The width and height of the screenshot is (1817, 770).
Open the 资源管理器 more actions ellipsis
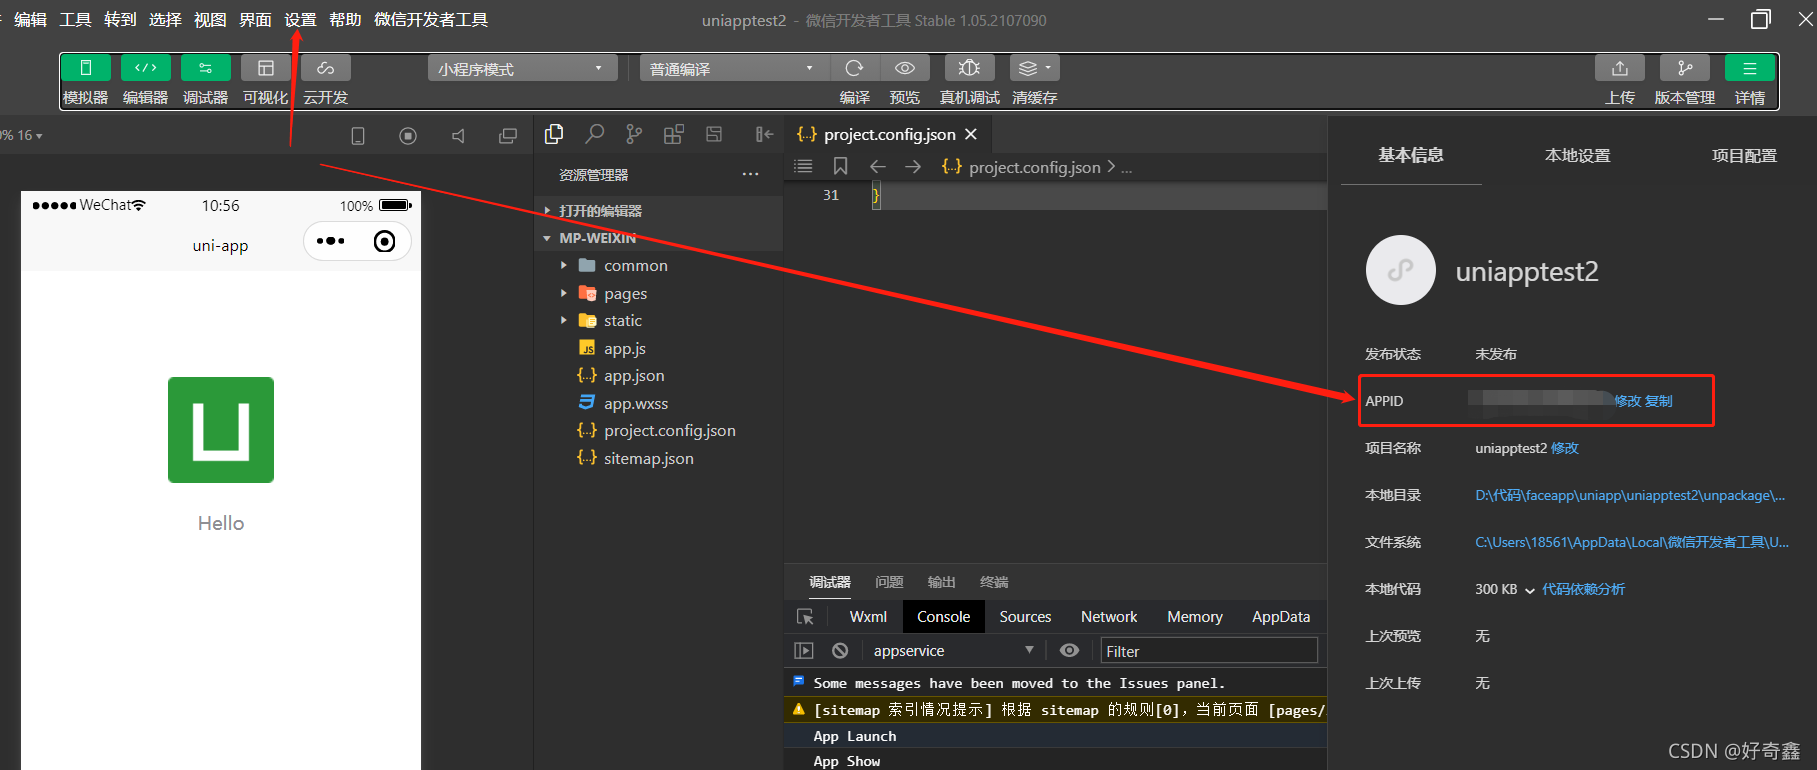pos(750,175)
